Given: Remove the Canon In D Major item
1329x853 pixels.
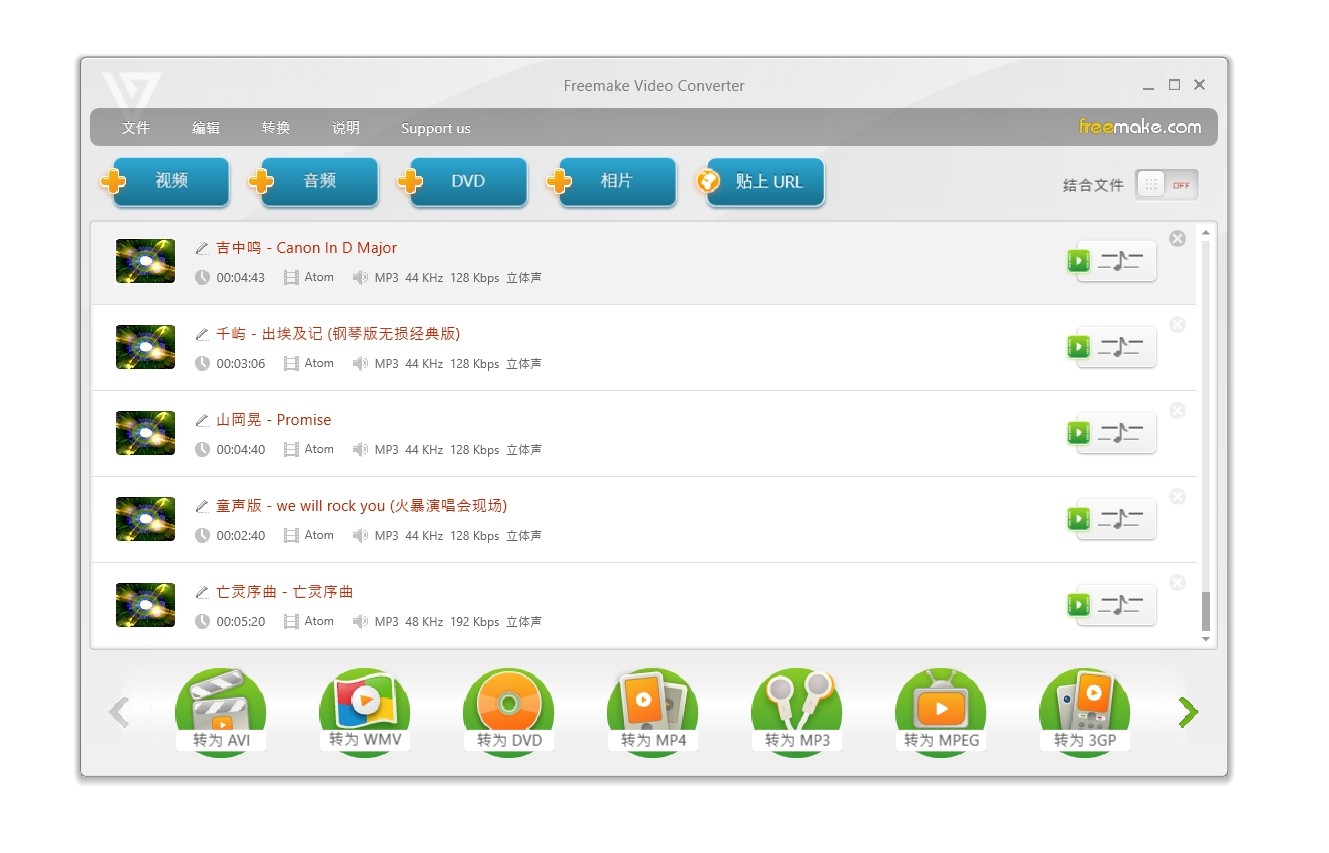Looking at the screenshot, I should [1178, 238].
